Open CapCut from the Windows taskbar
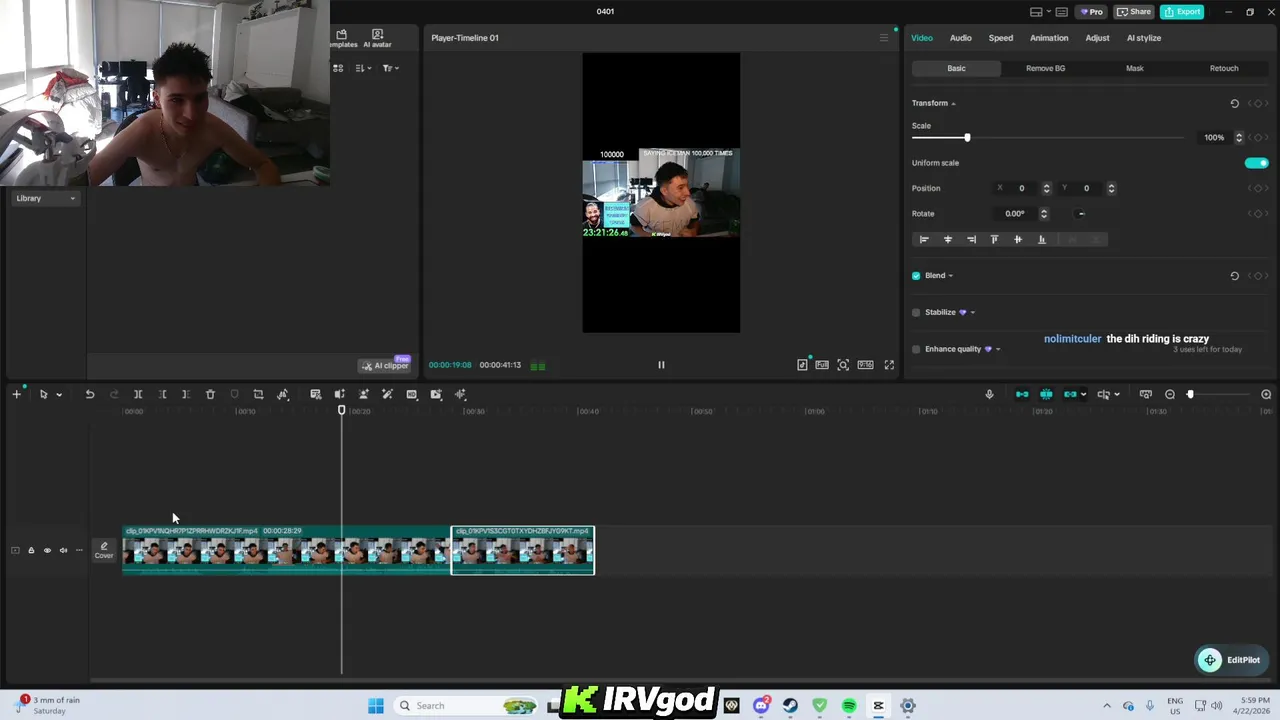Screen dimensions: 1280x720 click(878, 706)
